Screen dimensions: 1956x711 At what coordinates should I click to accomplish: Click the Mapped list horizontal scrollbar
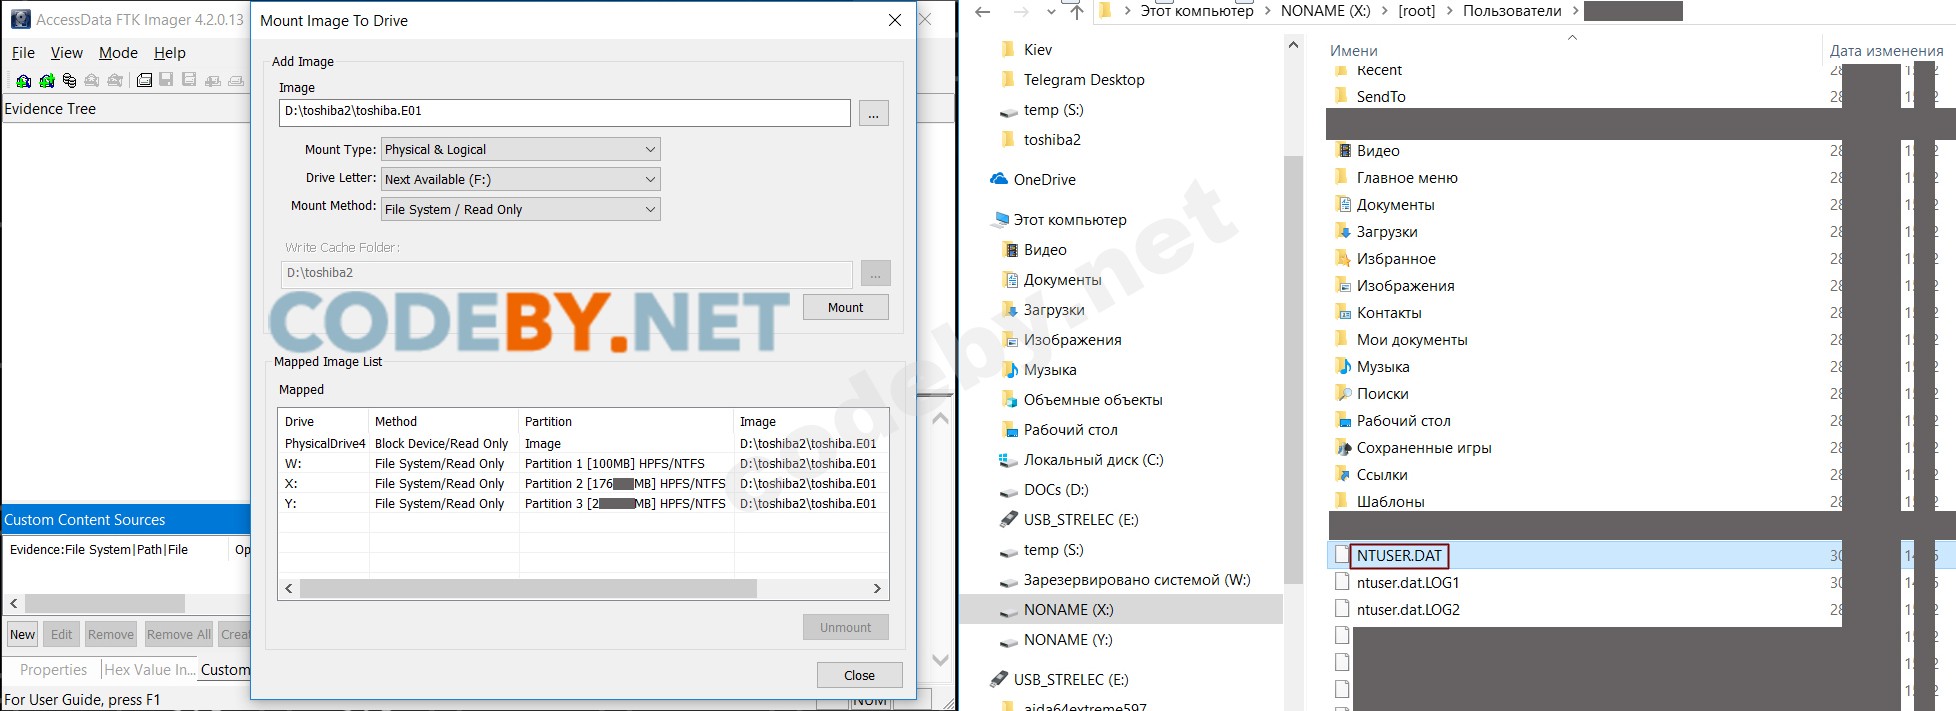coord(583,588)
